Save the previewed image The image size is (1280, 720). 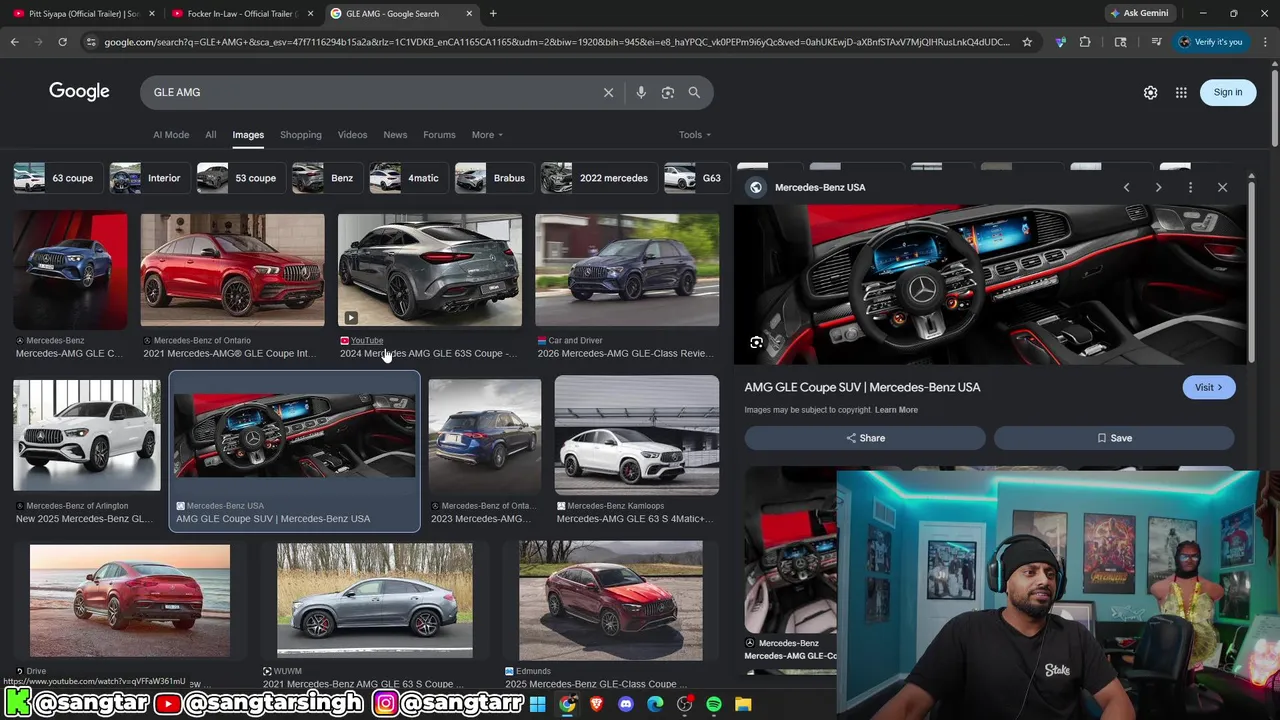point(1114,438)
